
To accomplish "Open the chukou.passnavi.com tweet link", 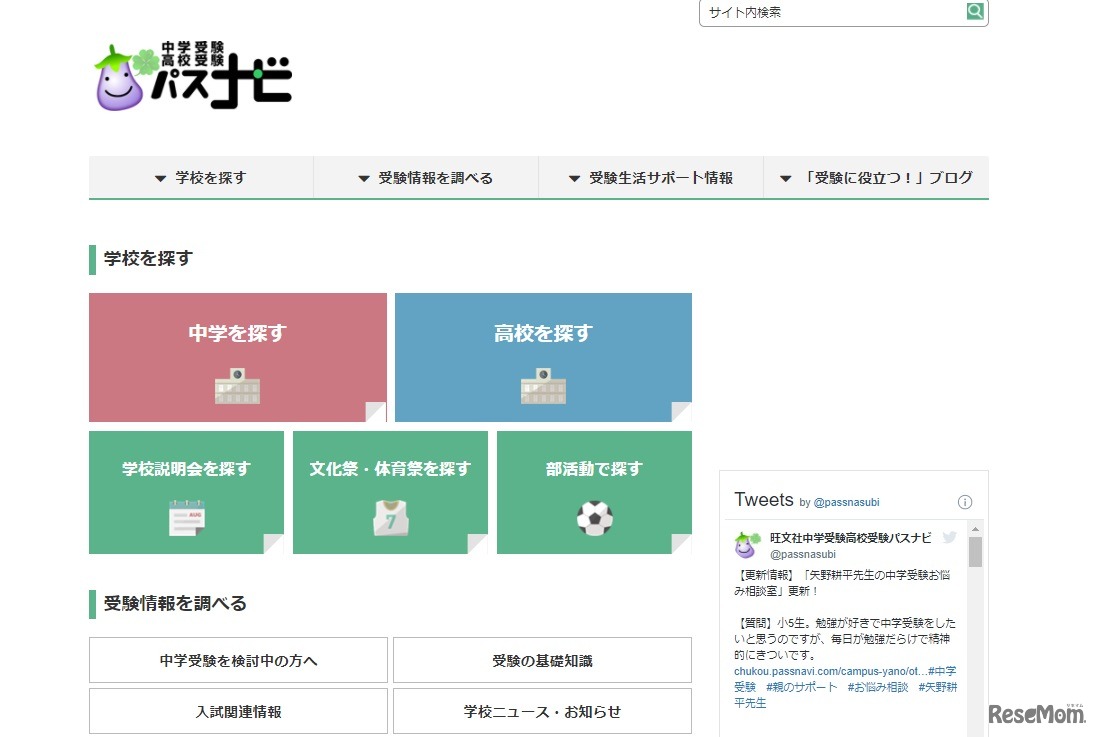I will click(x=830, y=671).
